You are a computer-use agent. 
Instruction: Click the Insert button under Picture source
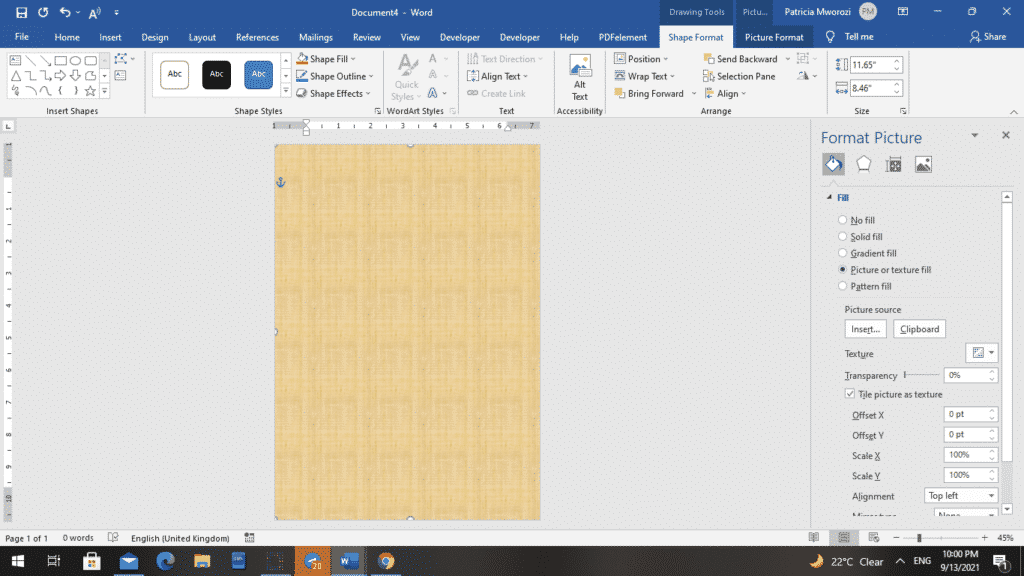click(x=864, y=328)
